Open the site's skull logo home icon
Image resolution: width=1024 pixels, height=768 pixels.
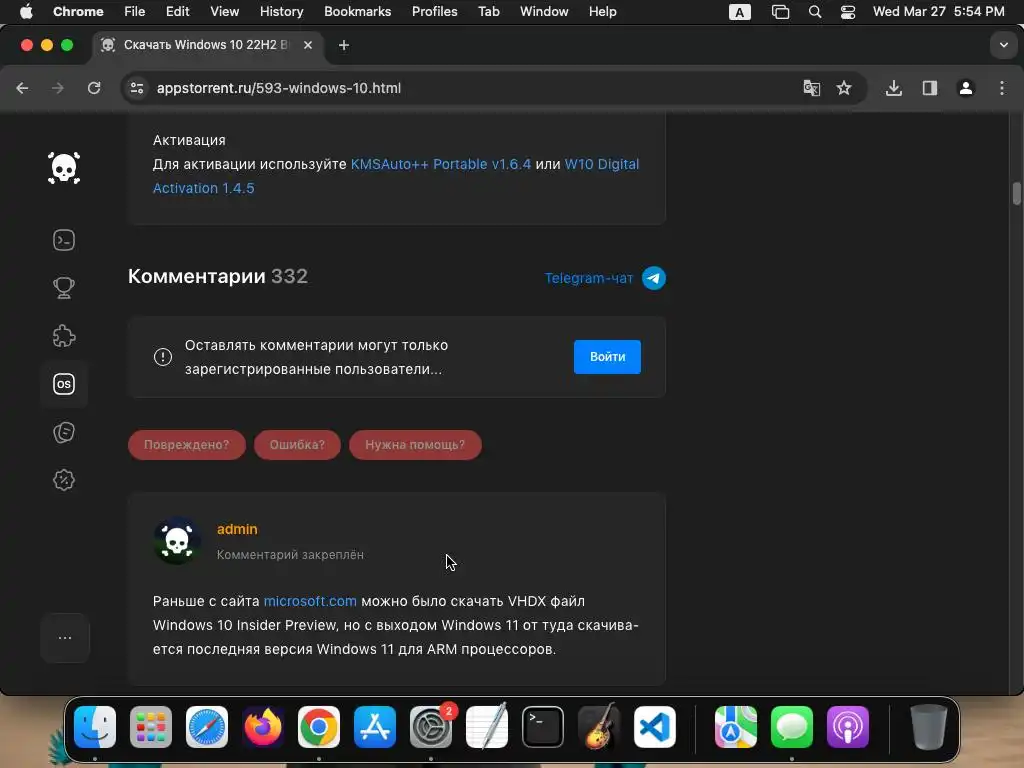coord(64,168)
